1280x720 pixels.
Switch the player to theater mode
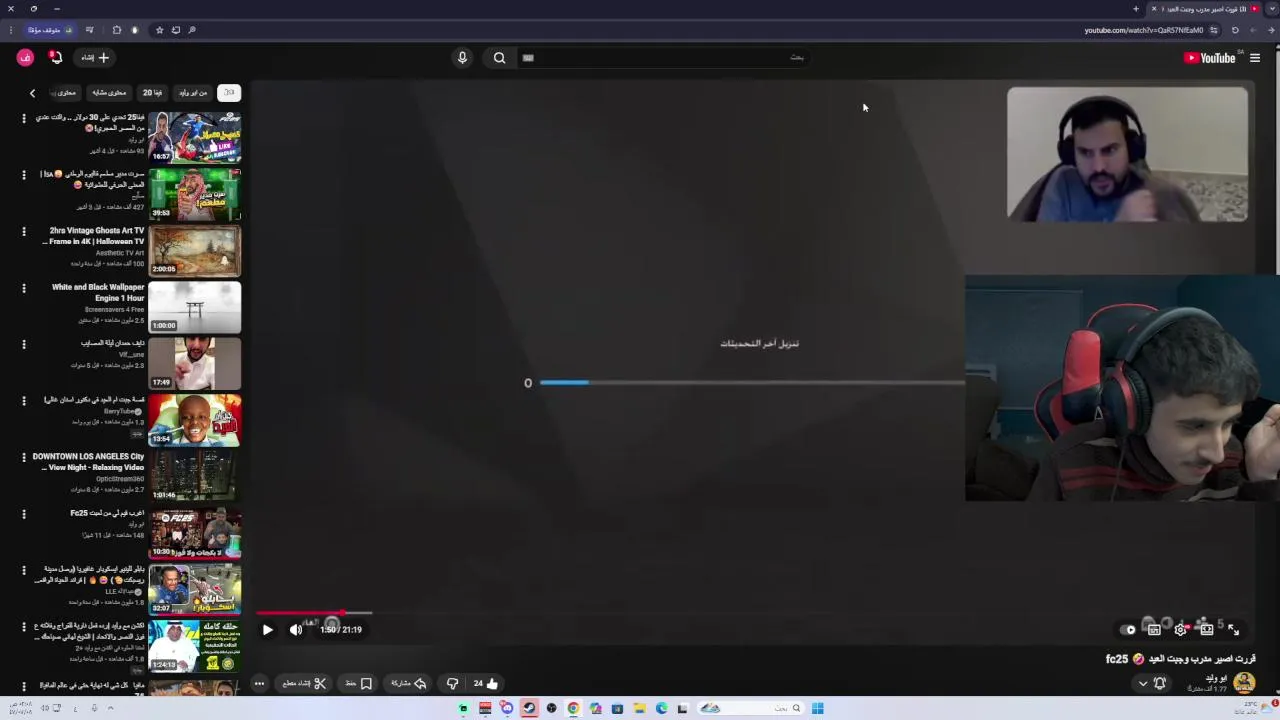1207,630
